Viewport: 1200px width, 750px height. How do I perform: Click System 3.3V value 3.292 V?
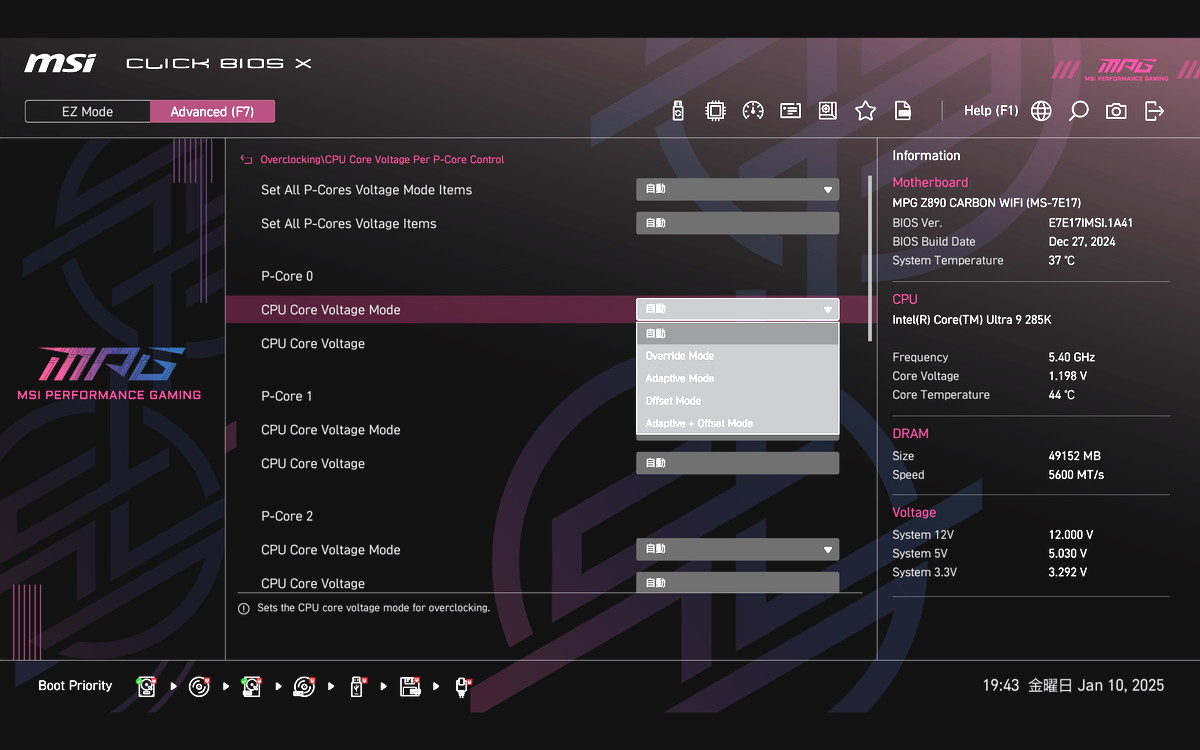click(x=1068, y=573)
